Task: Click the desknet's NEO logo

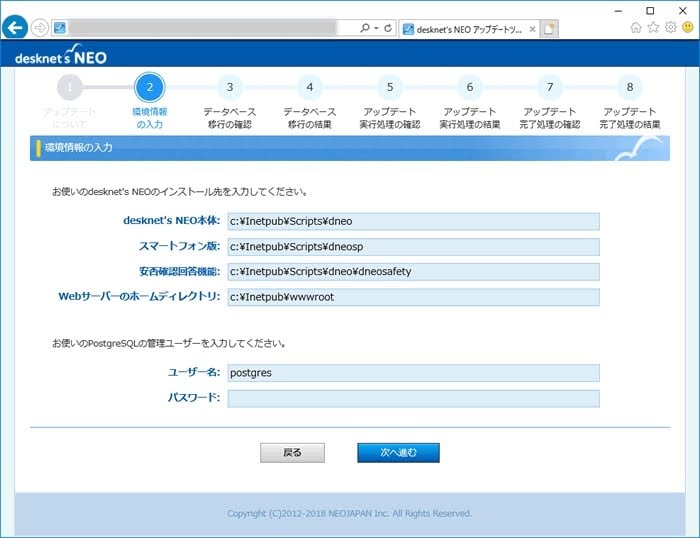Action: [61, 55]
